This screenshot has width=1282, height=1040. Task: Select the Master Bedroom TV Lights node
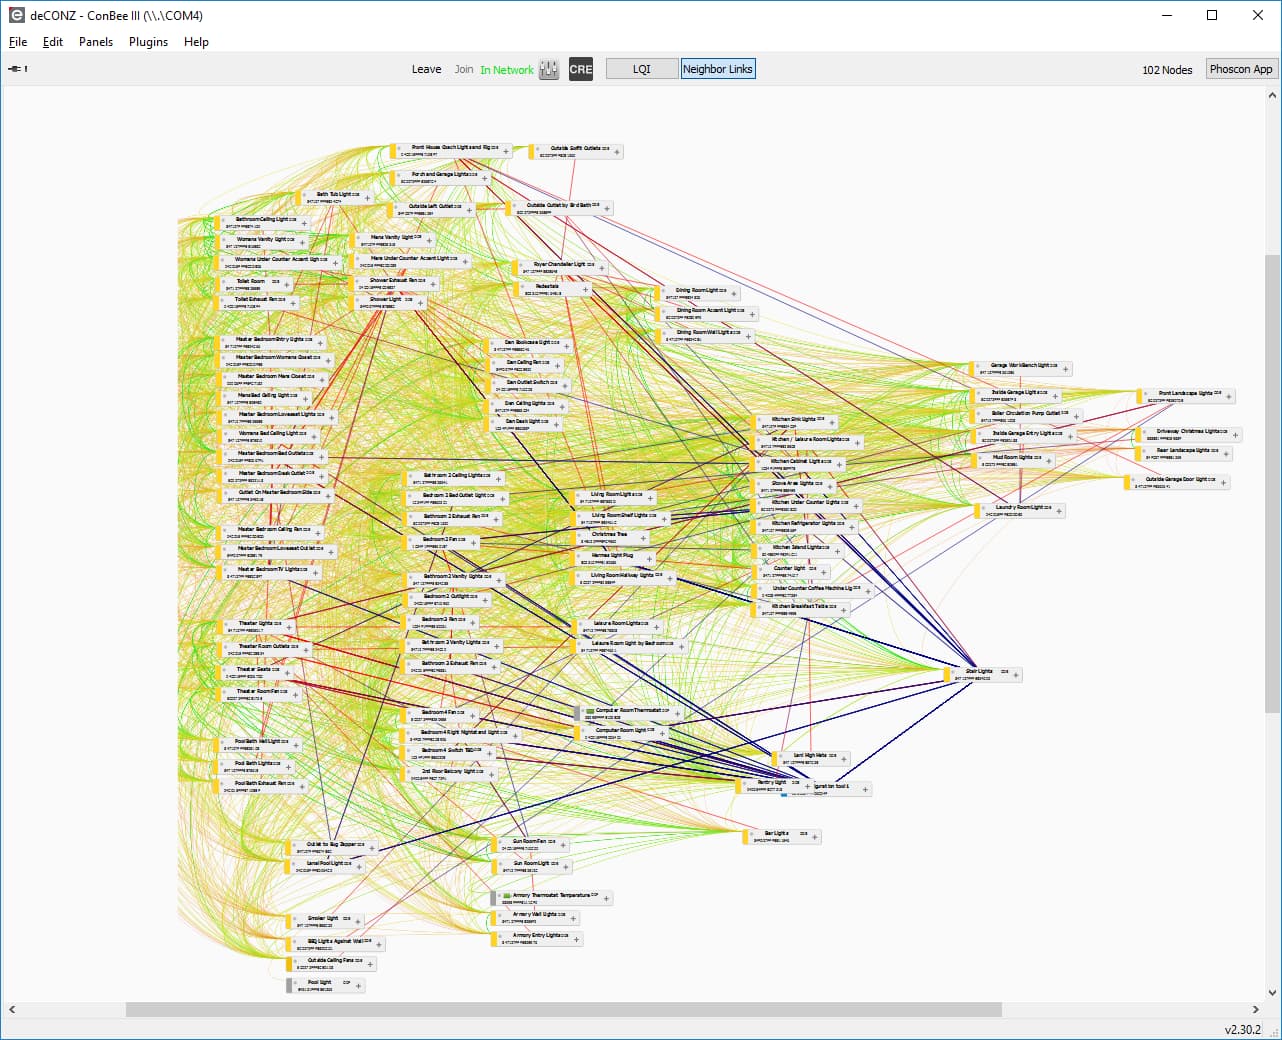pos(269,572)
